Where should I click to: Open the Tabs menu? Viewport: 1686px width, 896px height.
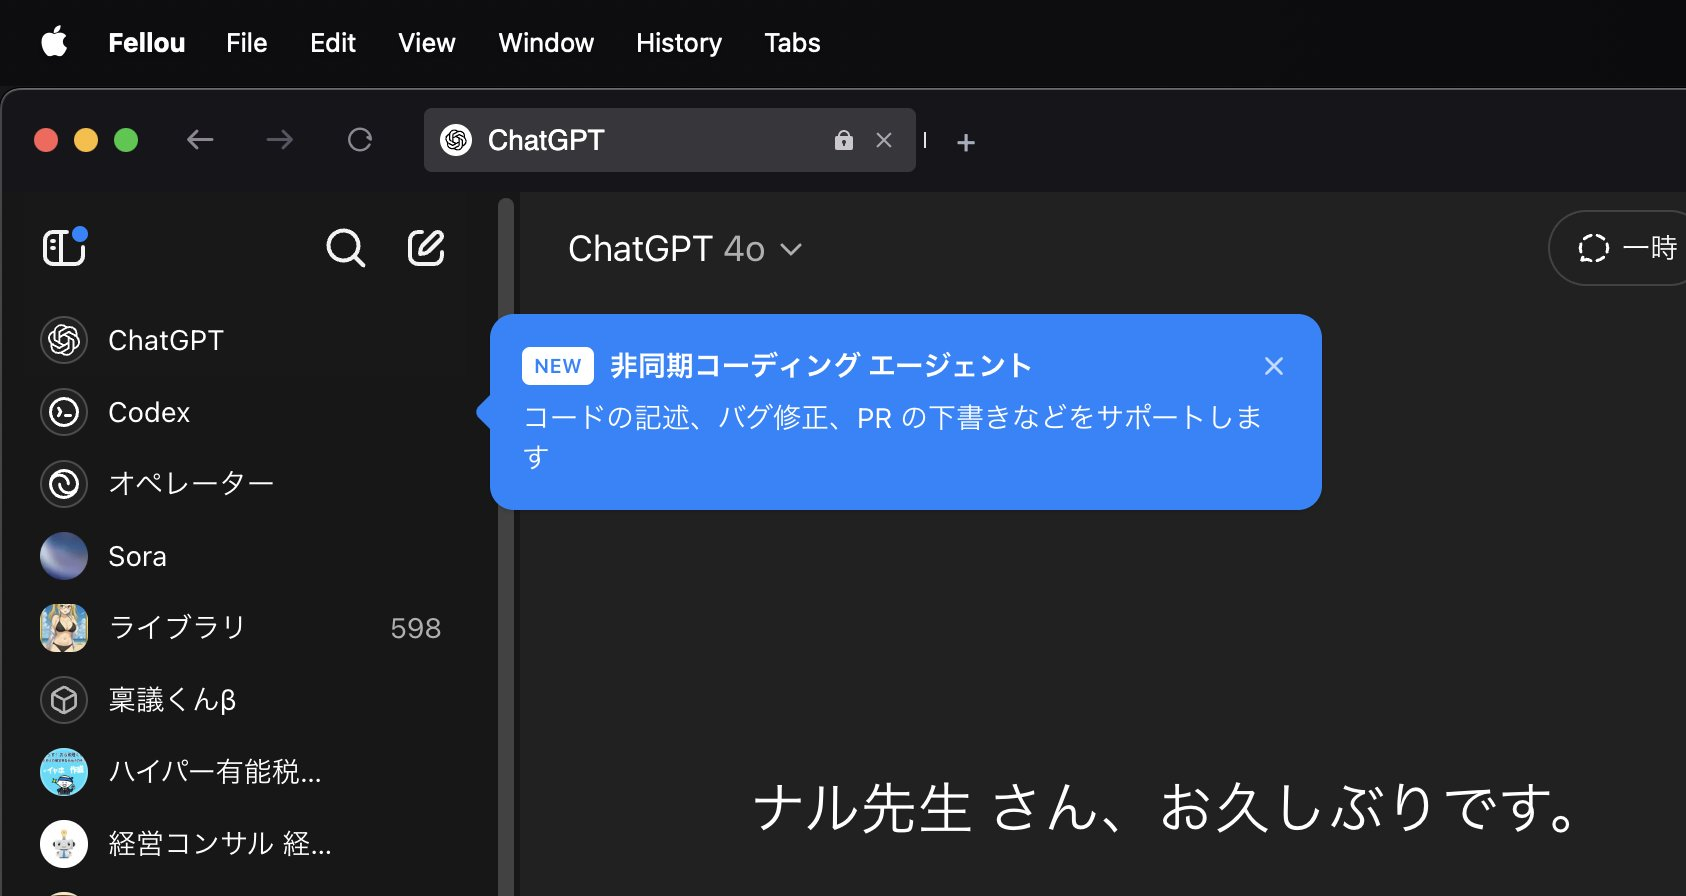[792, 43]
